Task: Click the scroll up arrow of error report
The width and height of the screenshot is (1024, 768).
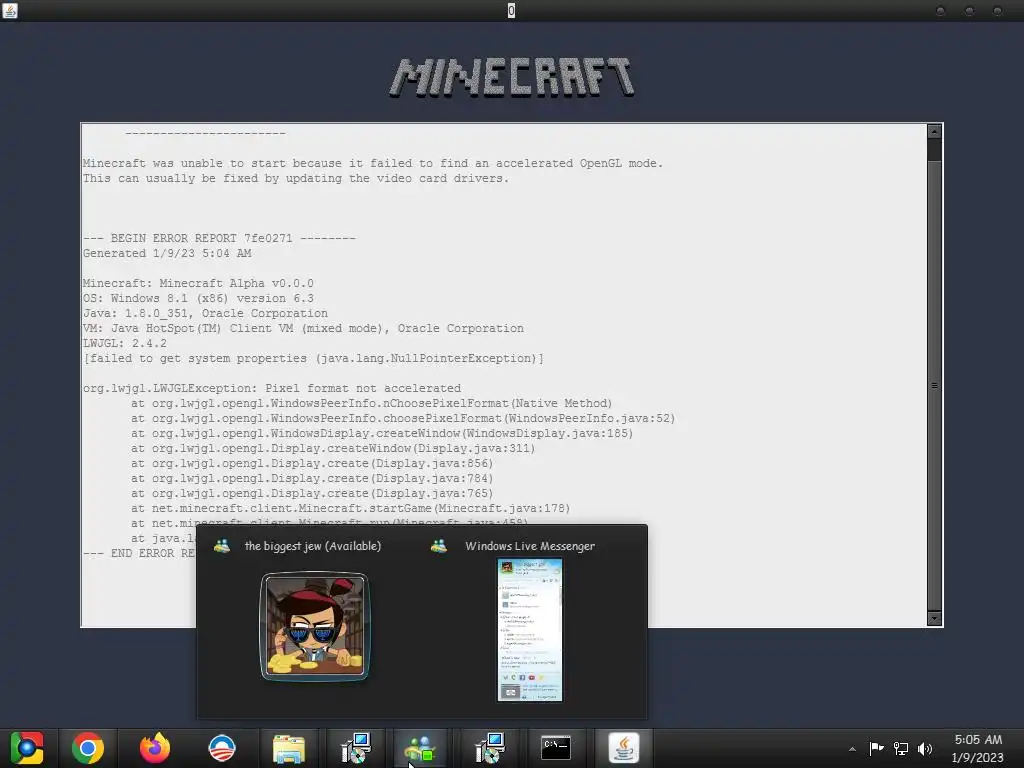Action: (935, 131)
